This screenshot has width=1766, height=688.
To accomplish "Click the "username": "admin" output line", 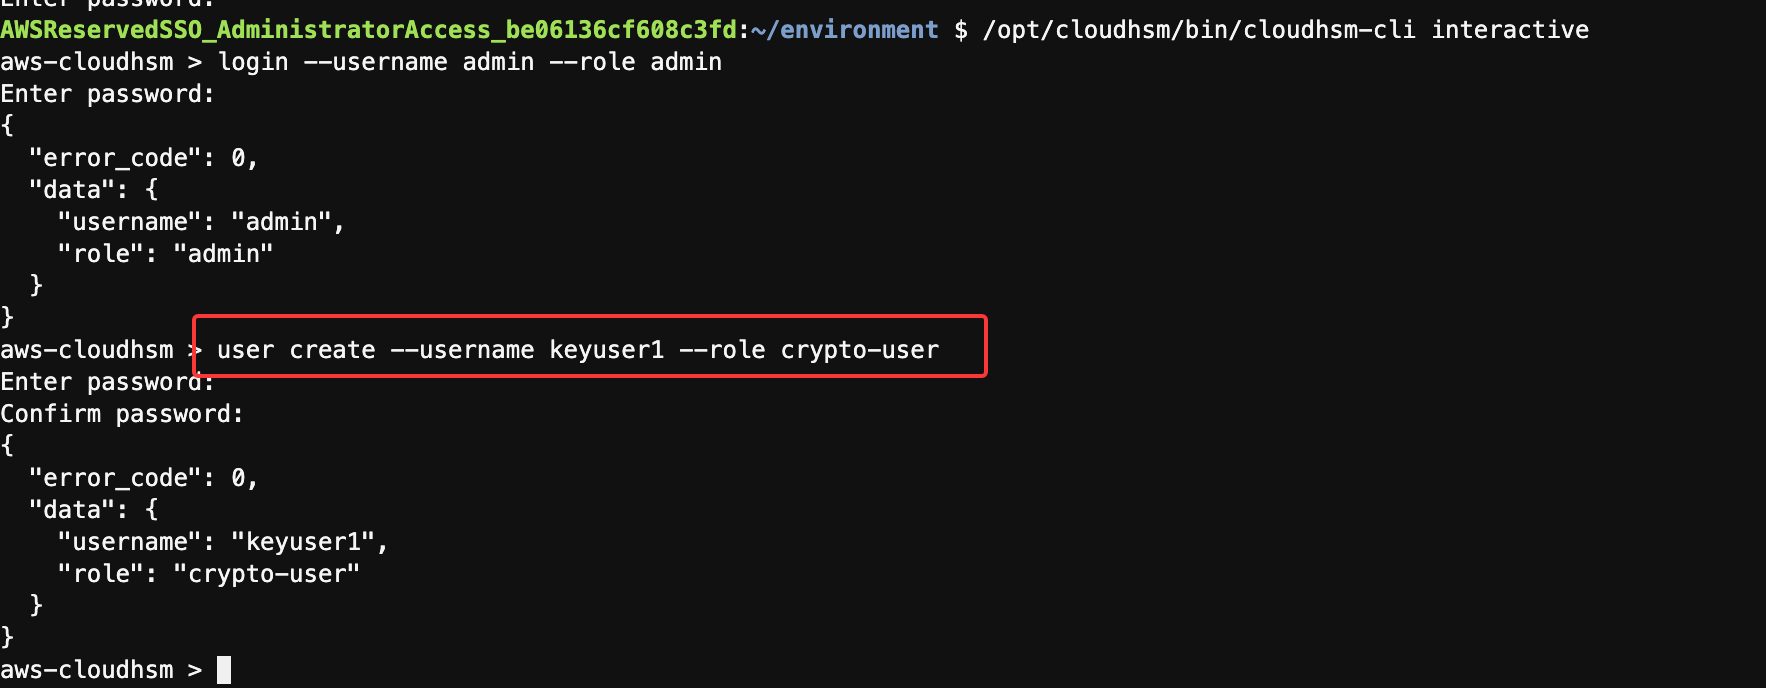I will 200,222.
